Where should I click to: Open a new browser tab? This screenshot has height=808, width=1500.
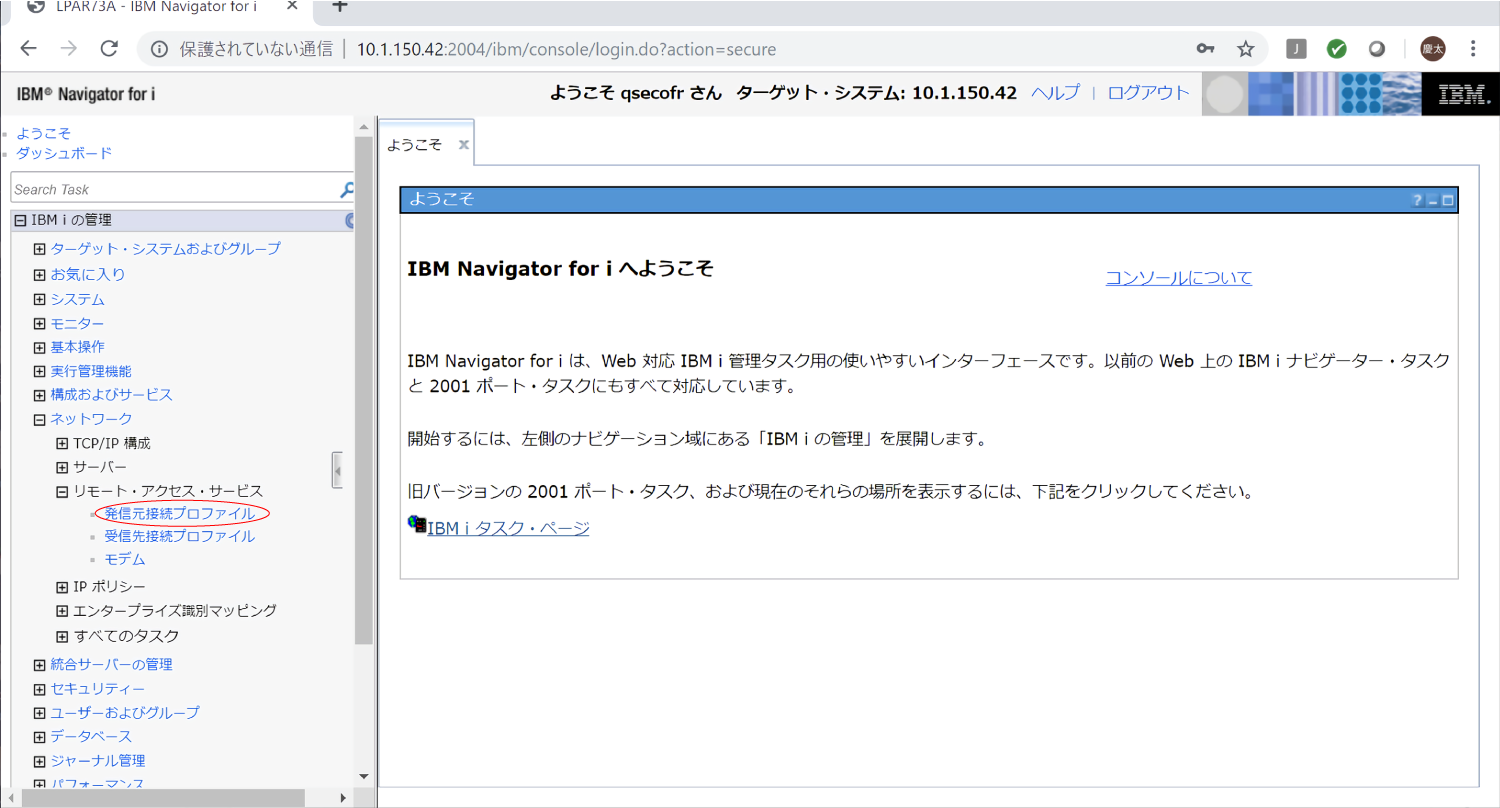tap(340, 6)
